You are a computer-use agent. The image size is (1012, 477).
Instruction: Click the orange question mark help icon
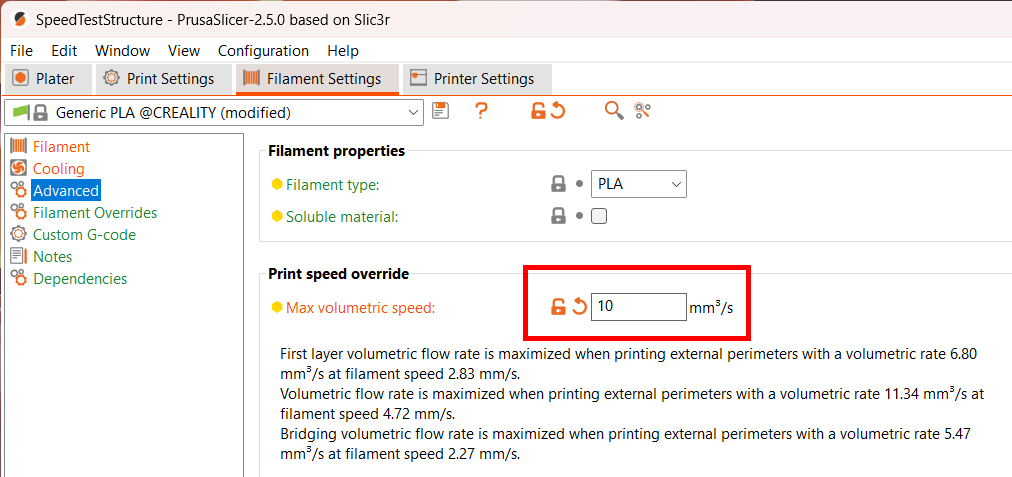pyautogui.click(x=481, y=112)
